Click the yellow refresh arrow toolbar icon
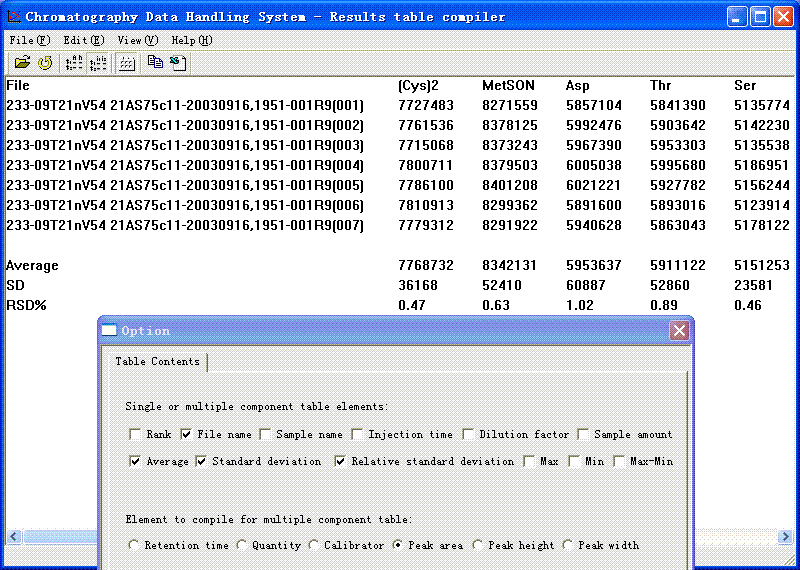Image resolution: width=800 pixels, height=570 pixels. (x=45, y=63)
